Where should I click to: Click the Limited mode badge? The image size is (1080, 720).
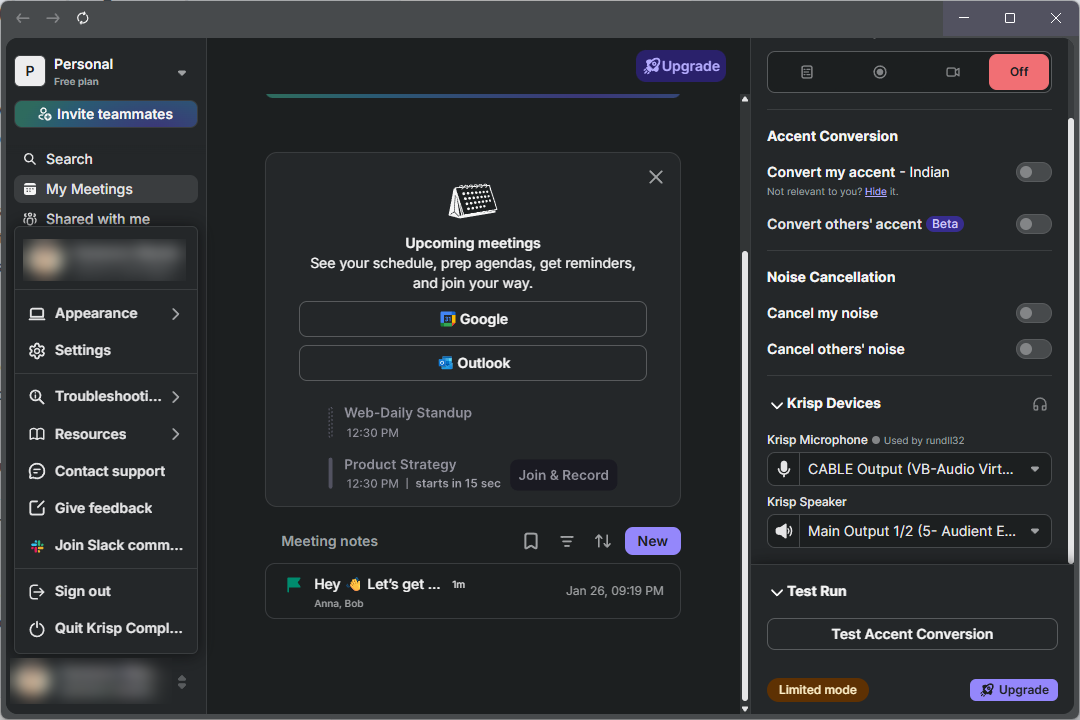click(x=818, y=690)
